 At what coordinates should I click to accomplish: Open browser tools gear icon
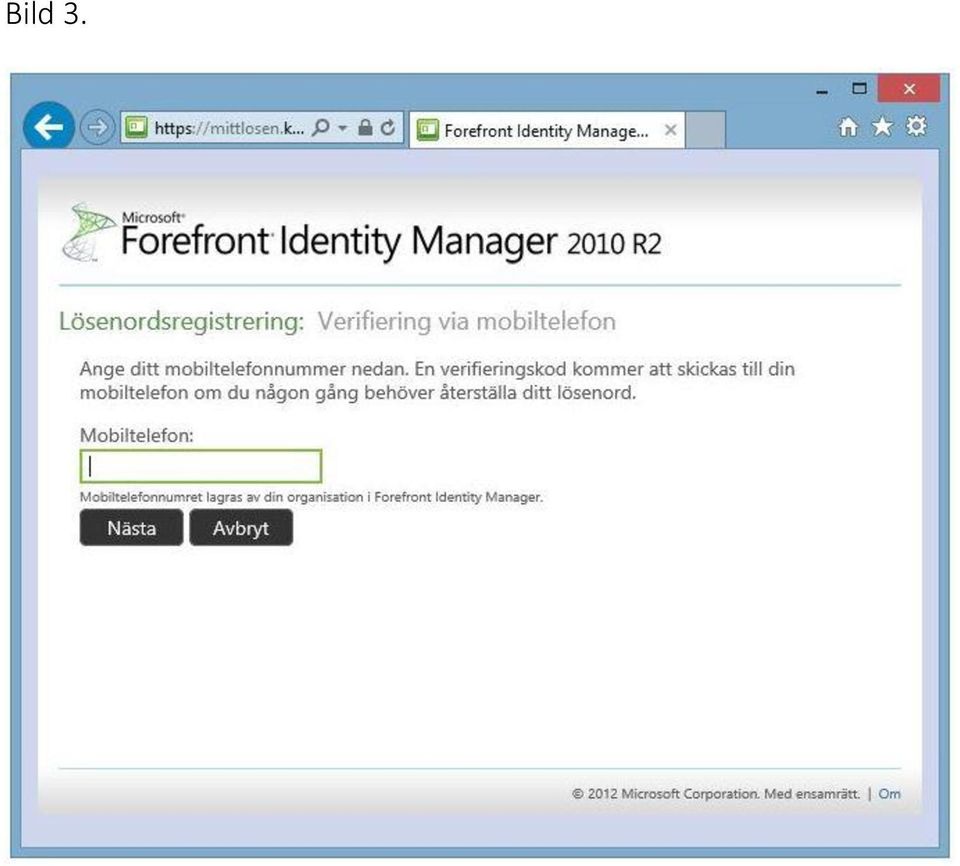coord(917,126)
